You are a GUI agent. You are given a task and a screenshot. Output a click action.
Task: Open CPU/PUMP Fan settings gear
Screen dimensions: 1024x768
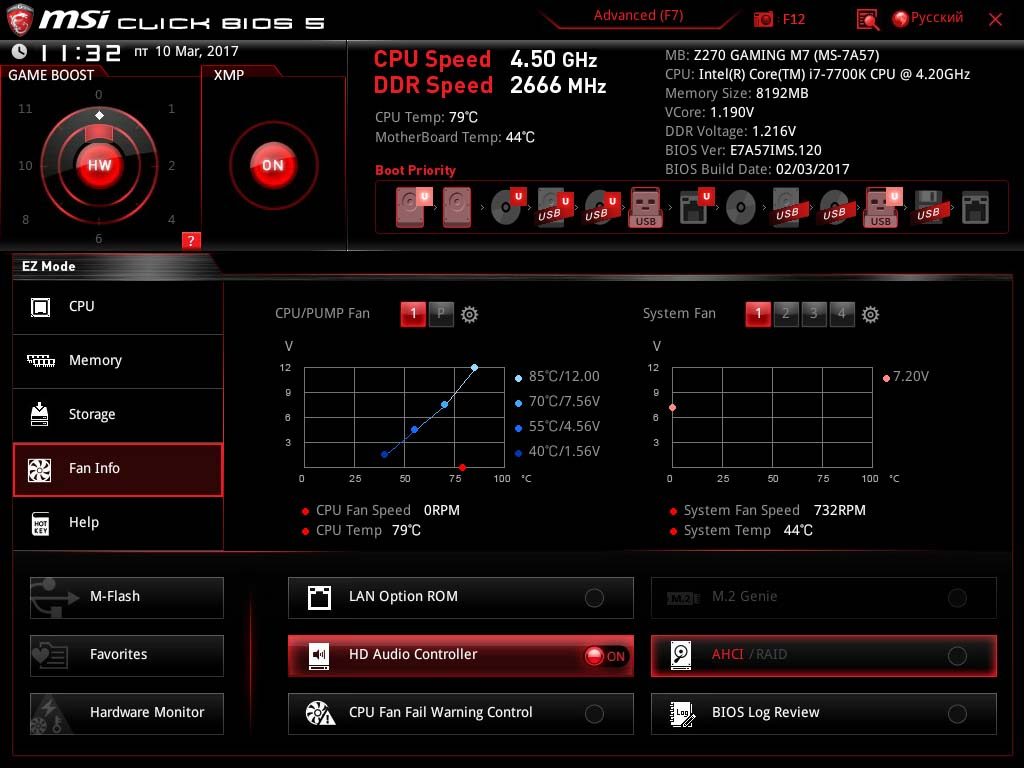coord(469,314)
